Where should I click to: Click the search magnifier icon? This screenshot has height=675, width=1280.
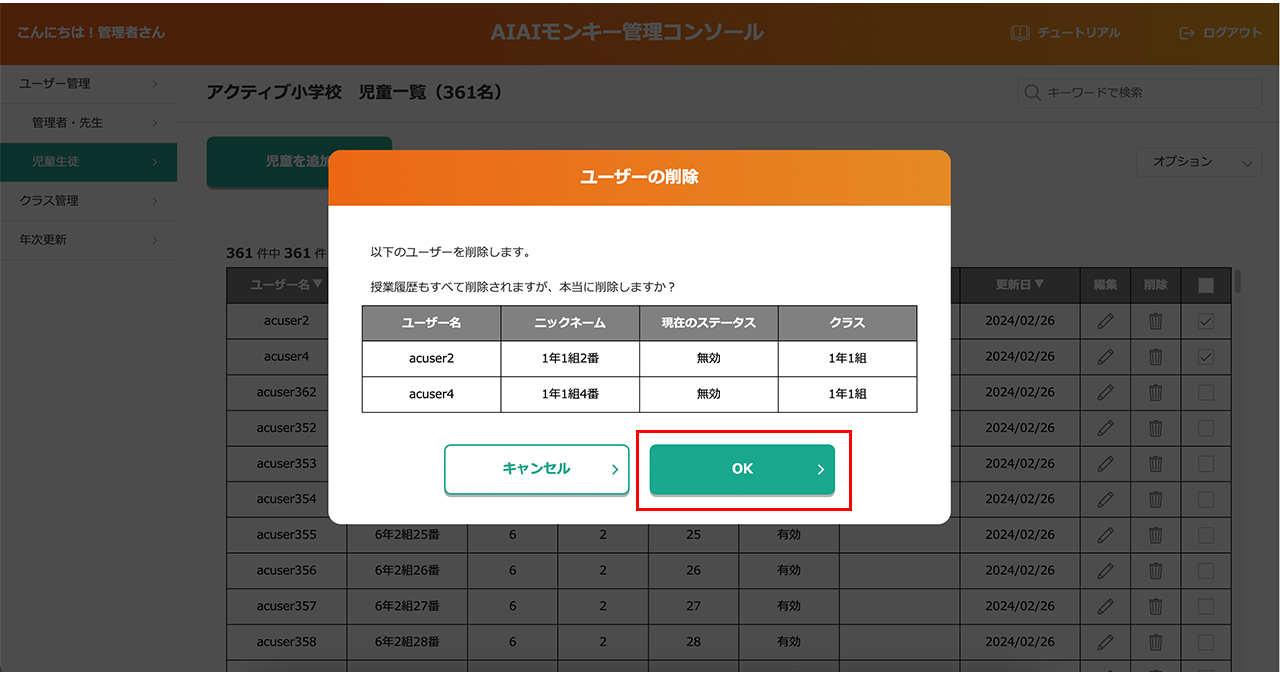point(1033,93)
